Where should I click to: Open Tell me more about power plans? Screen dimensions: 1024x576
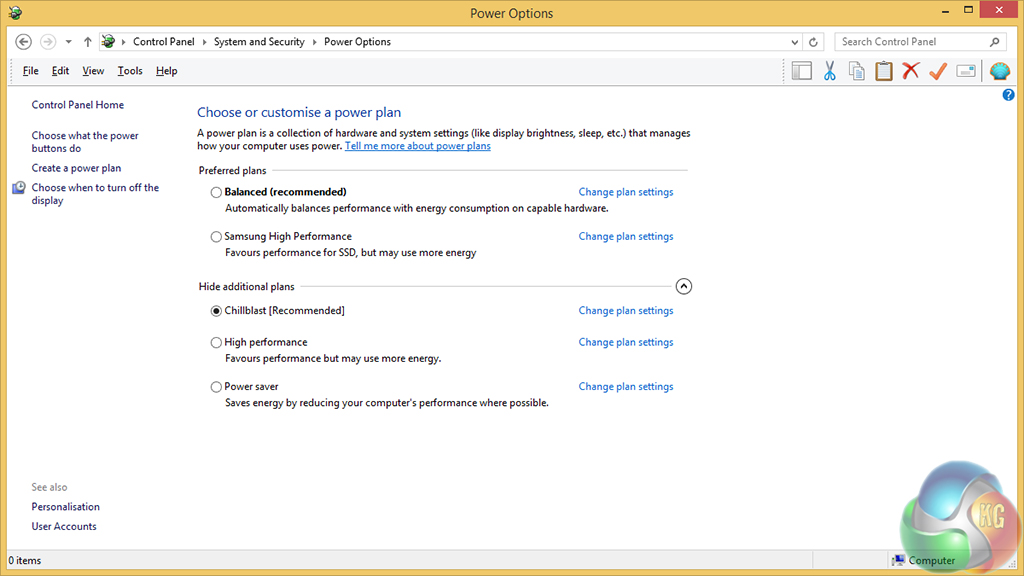pyautogui.click(x=417, y=146)
